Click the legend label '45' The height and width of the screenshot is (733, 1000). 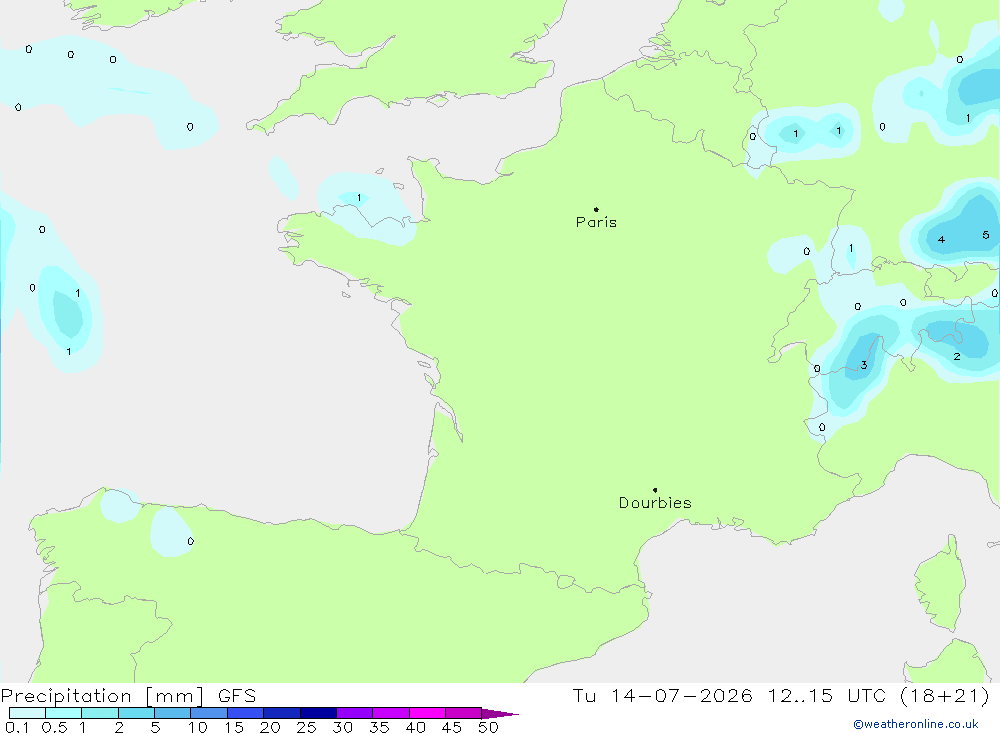(452, 727)
